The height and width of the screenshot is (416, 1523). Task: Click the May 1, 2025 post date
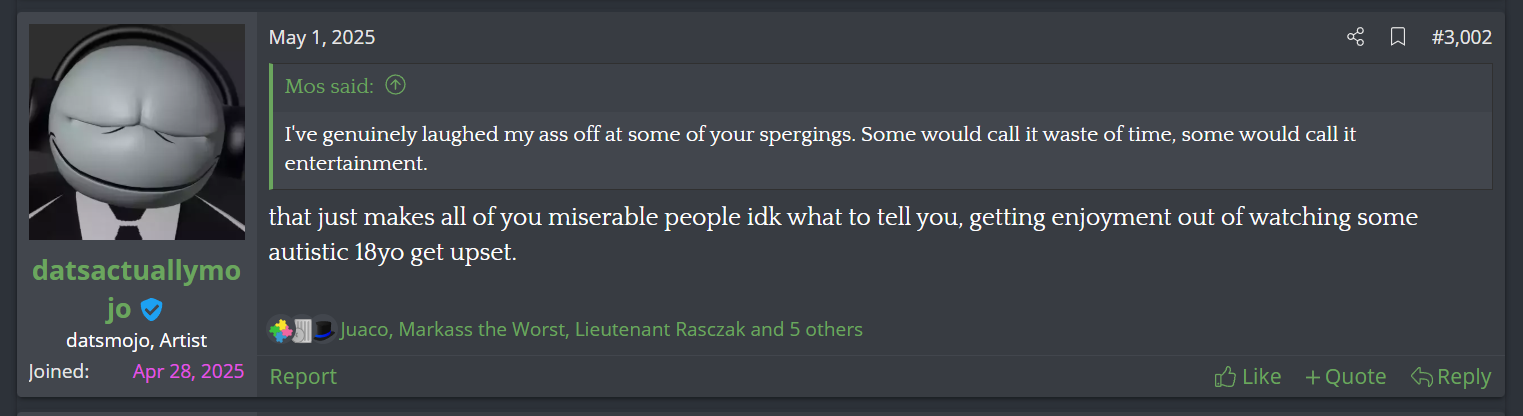pos(322,38)
